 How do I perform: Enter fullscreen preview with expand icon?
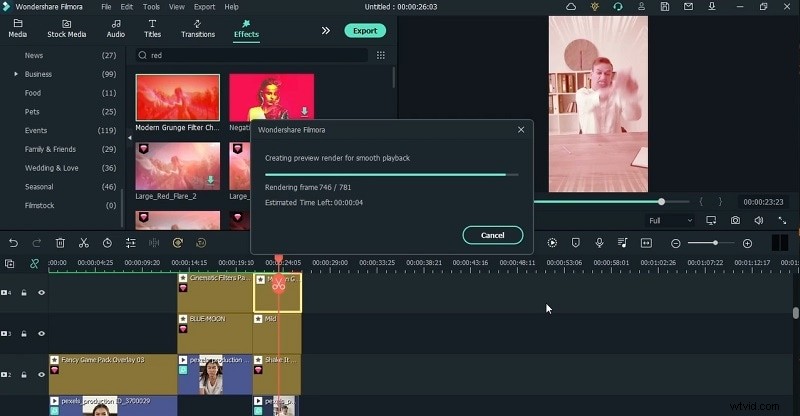click(782, 221)
